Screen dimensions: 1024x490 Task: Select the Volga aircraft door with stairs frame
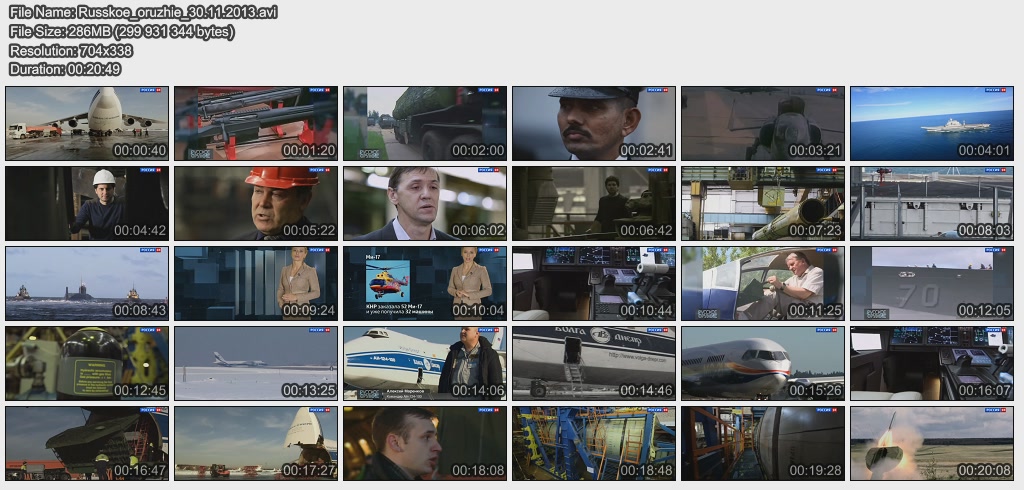[x=593, y=363]
